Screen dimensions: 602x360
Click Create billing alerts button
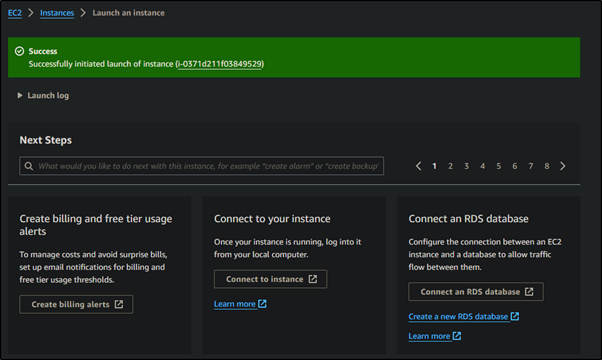pyautogui.click(x=76, y=304)
